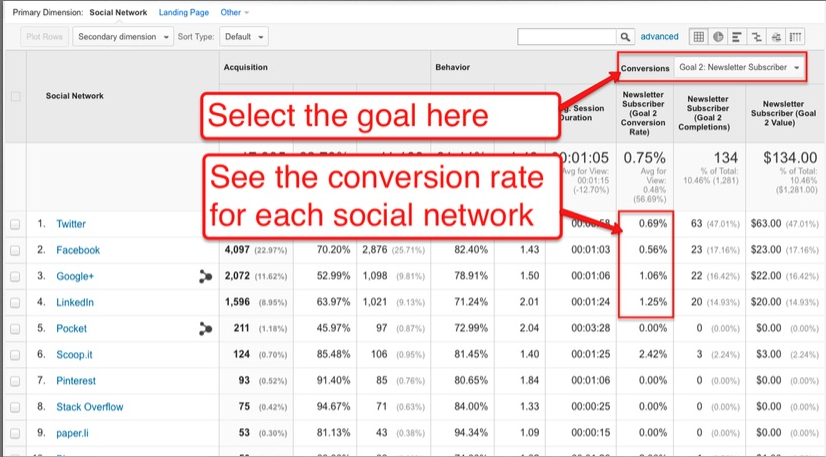826x457 pixels.
Task: Open the Pinterest social network link
Action: click(x=76, y=381)
